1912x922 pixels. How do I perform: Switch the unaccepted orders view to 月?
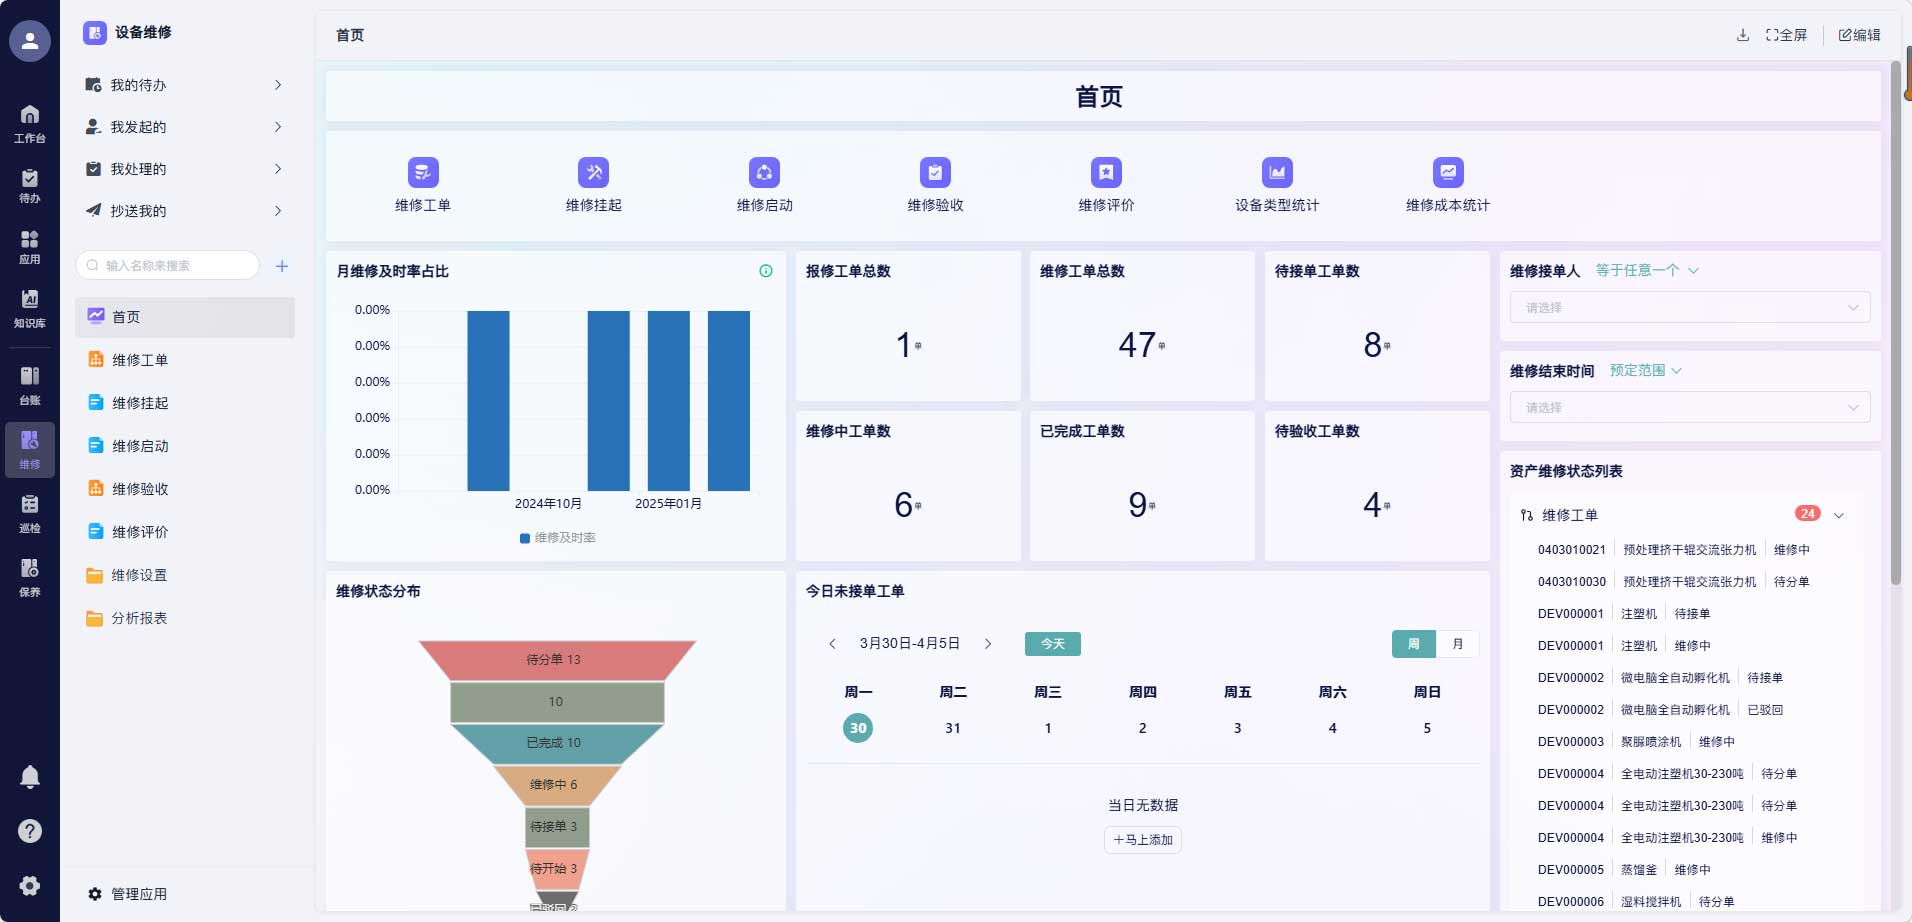tap(1459, 644)
